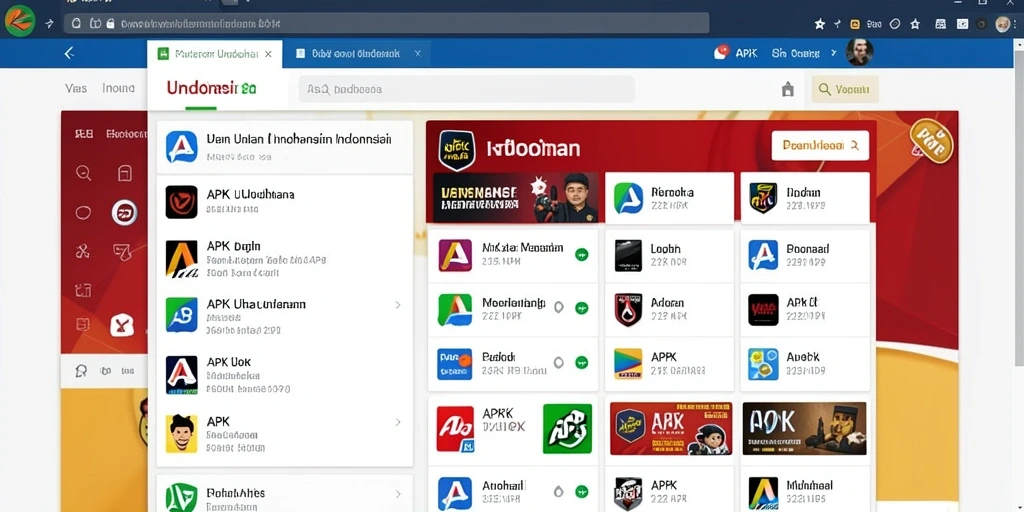Click the APK link in blue bar
Image resolution: width=1024 pixels, height=512 pixels.
tap(746, 54)
